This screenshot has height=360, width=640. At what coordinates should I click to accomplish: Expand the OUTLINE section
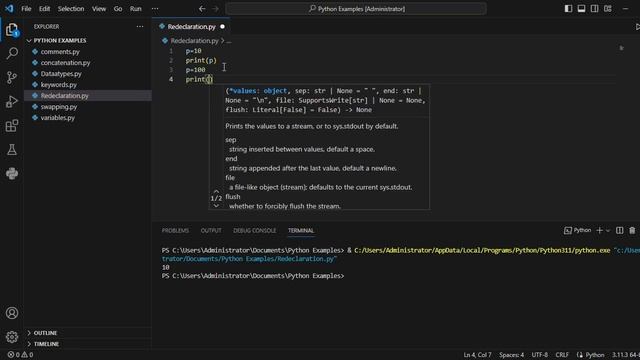coord(88,333)
